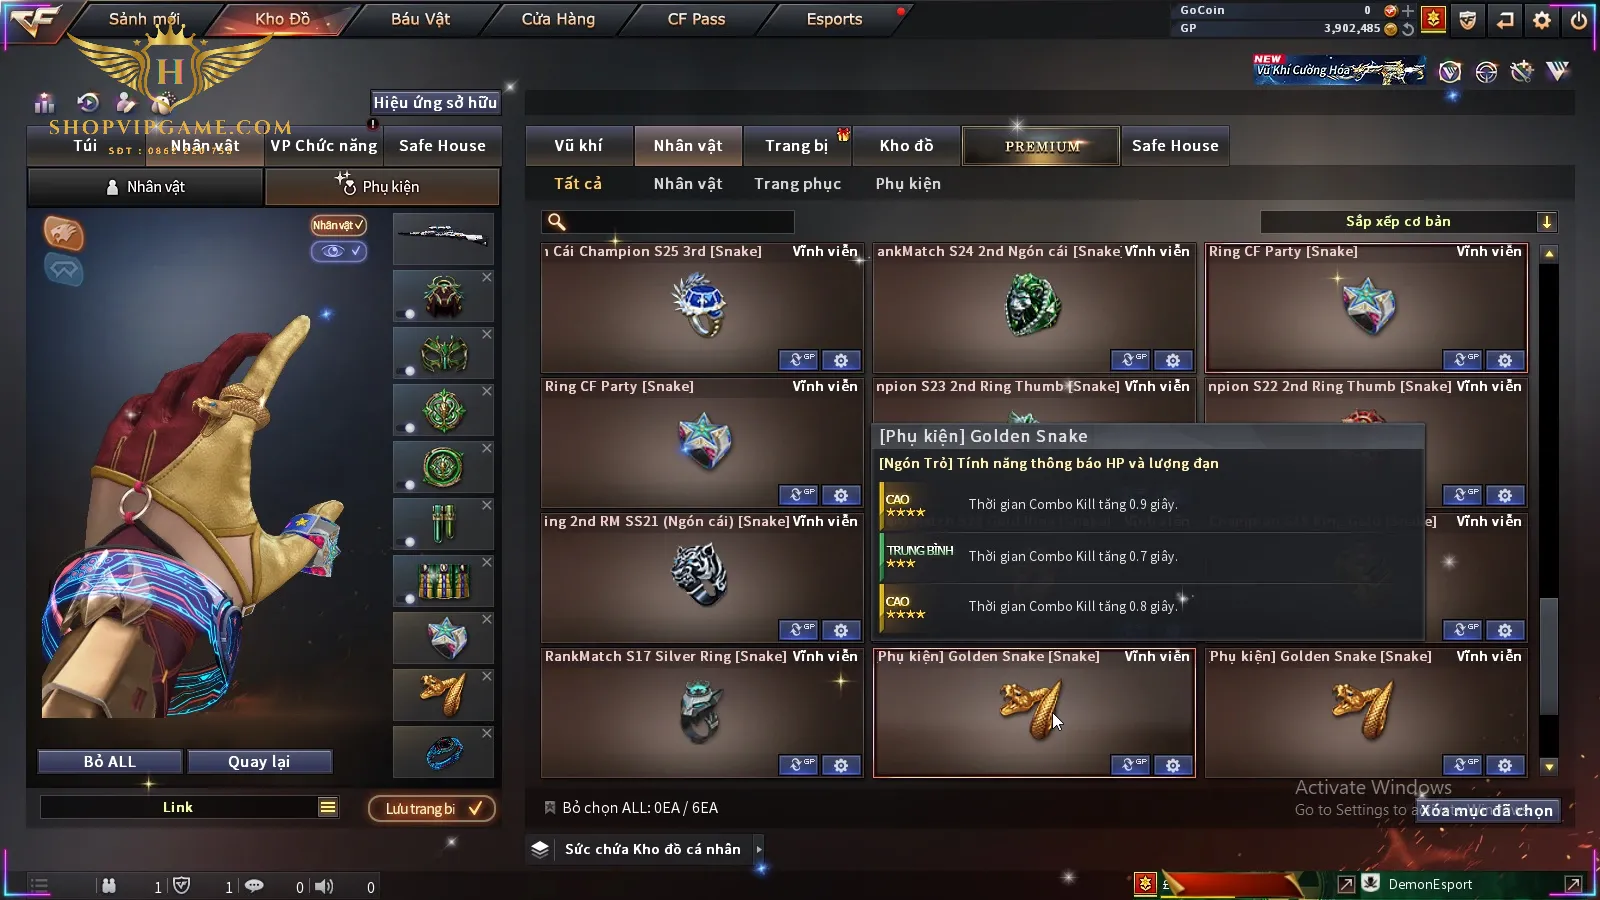Screen dimensions: 1600x900
Task: Open the Cửa Hàng menu
Action: (x=558, y=19)
